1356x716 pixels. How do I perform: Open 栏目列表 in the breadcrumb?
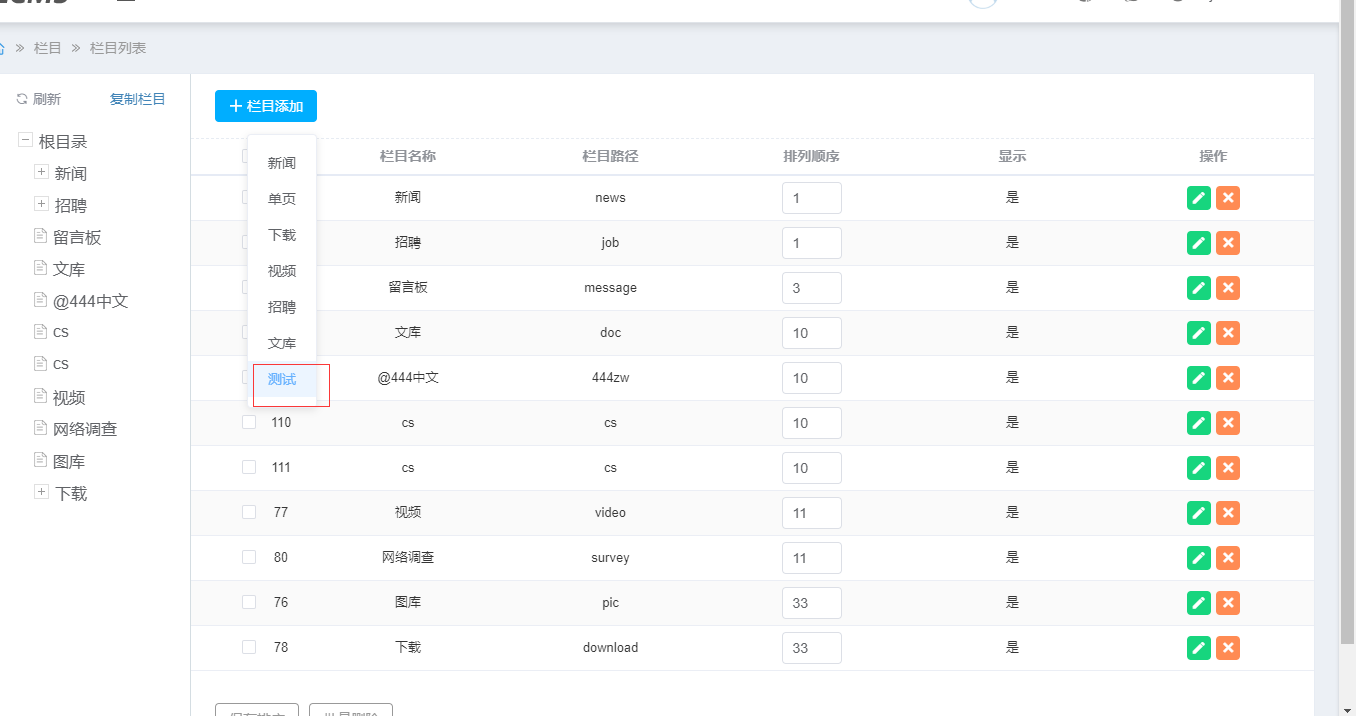118,48
